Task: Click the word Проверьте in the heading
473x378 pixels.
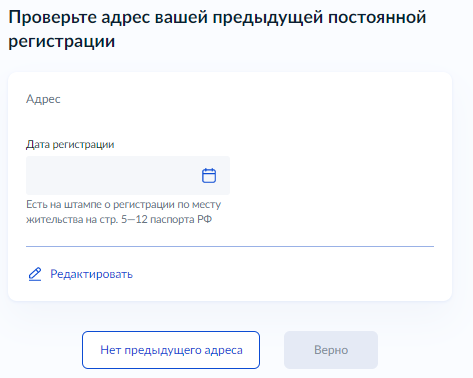Action: [53, 17]
